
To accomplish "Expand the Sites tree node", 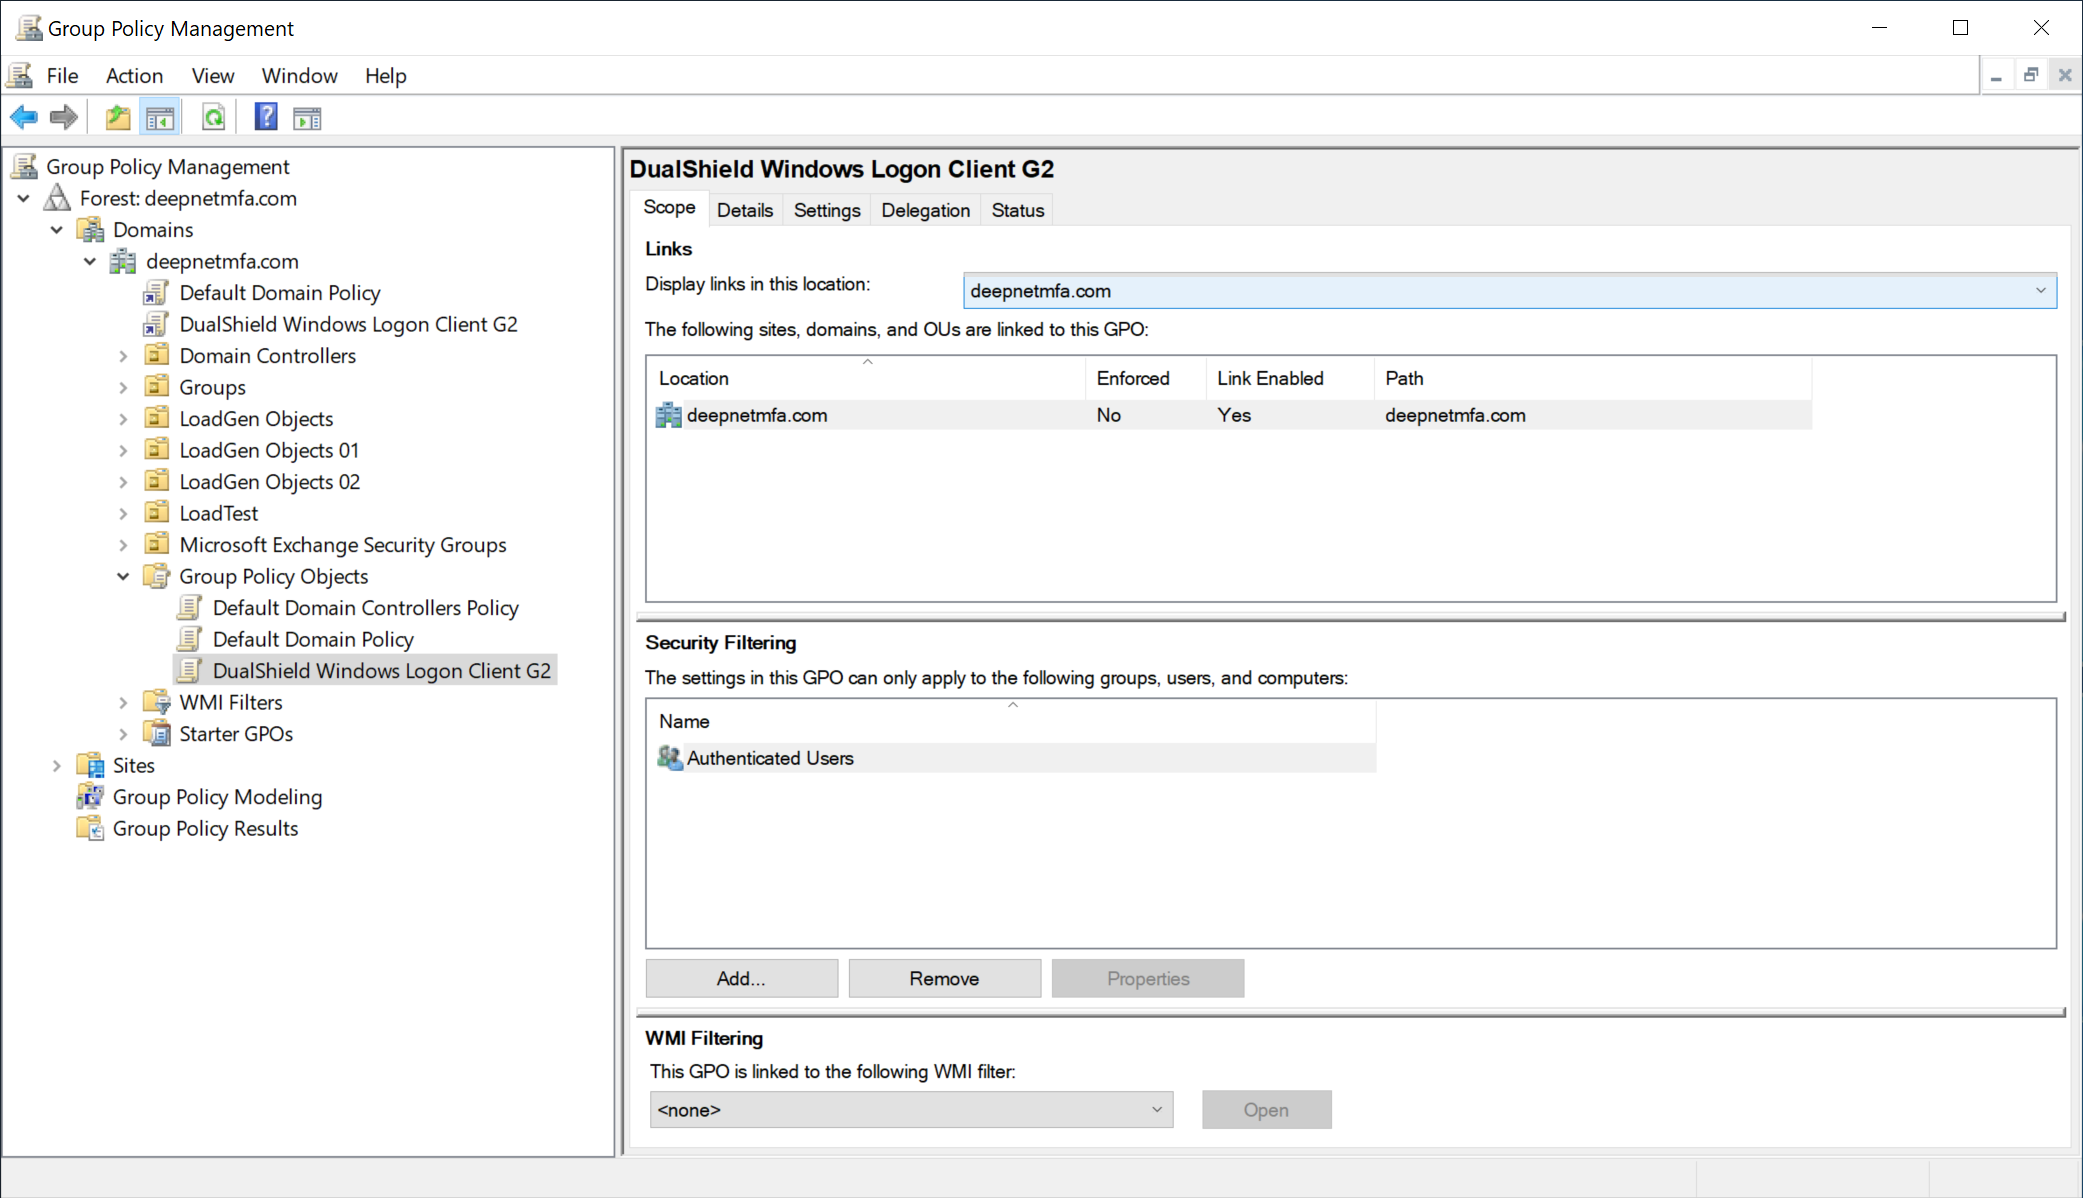I will (x=57, y=766).
